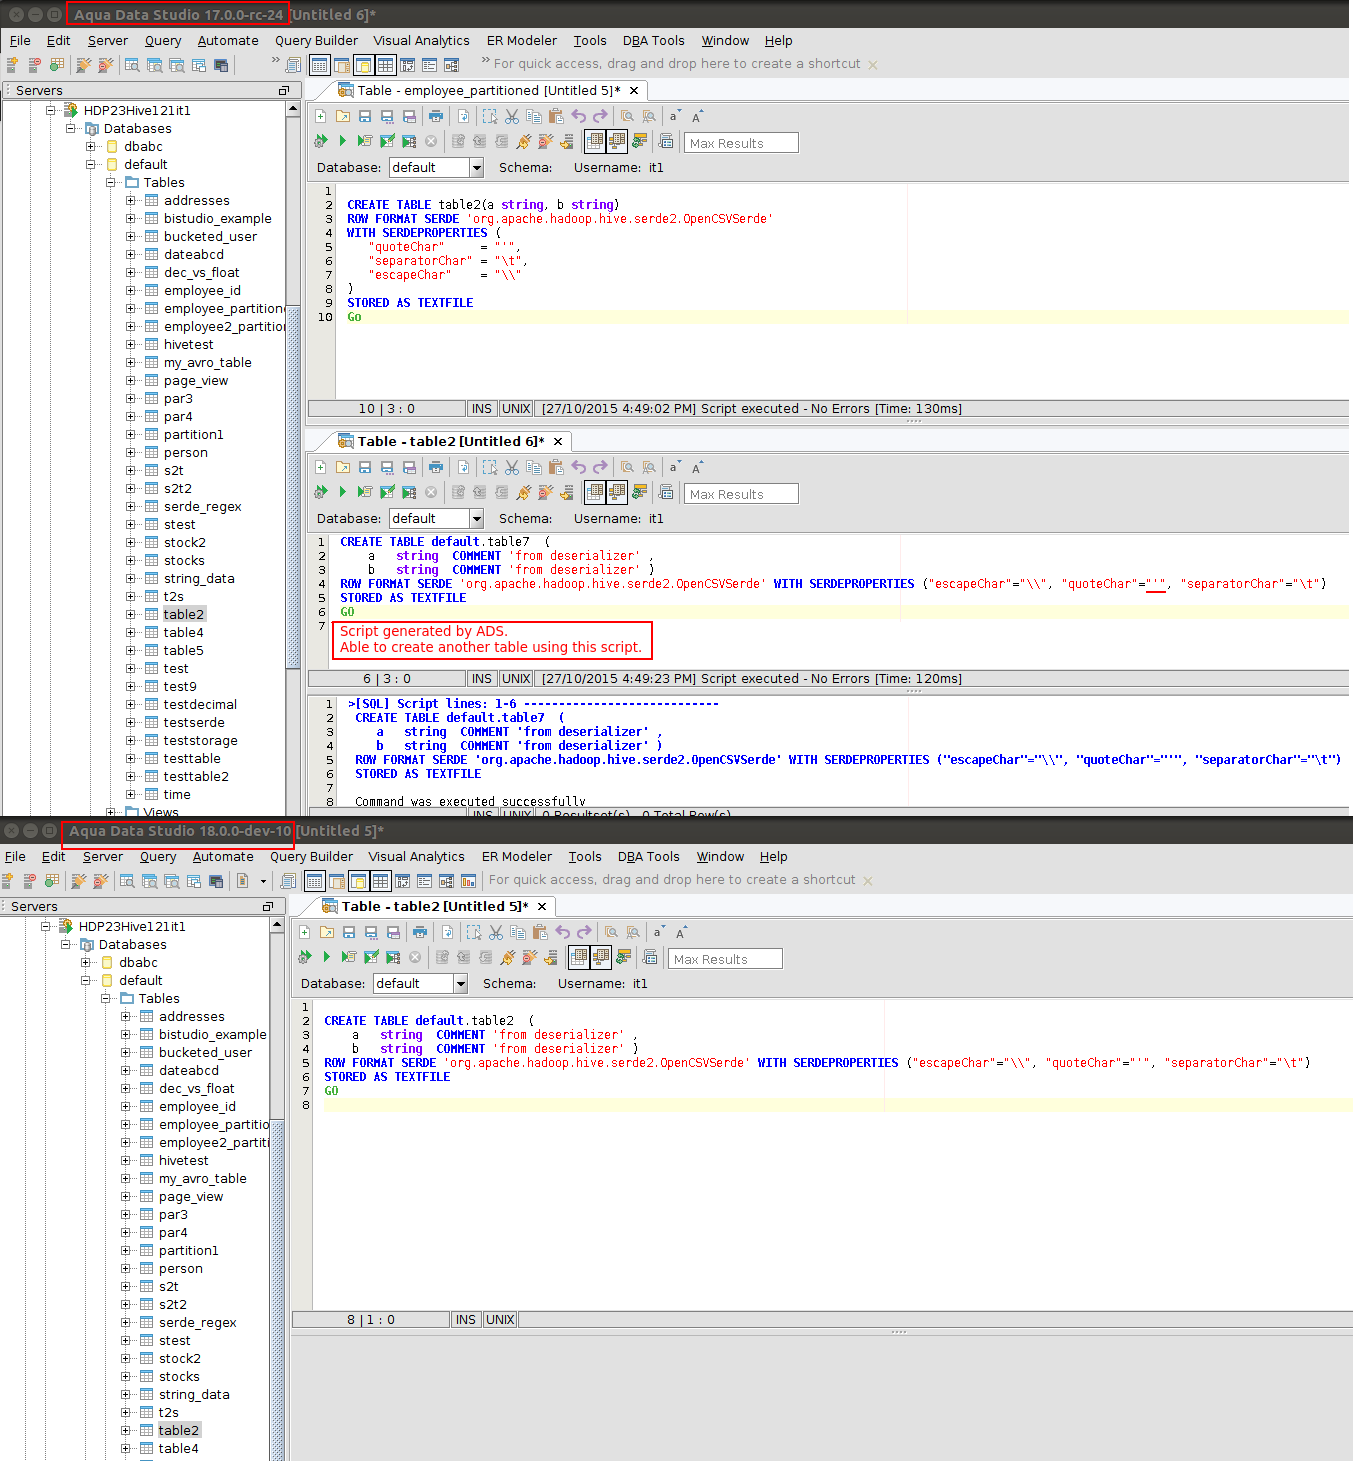Collapse HDP23Hive121it1 server in 17.0.0 tree
Screen dimensions: 1354x1466
[50, 111]
